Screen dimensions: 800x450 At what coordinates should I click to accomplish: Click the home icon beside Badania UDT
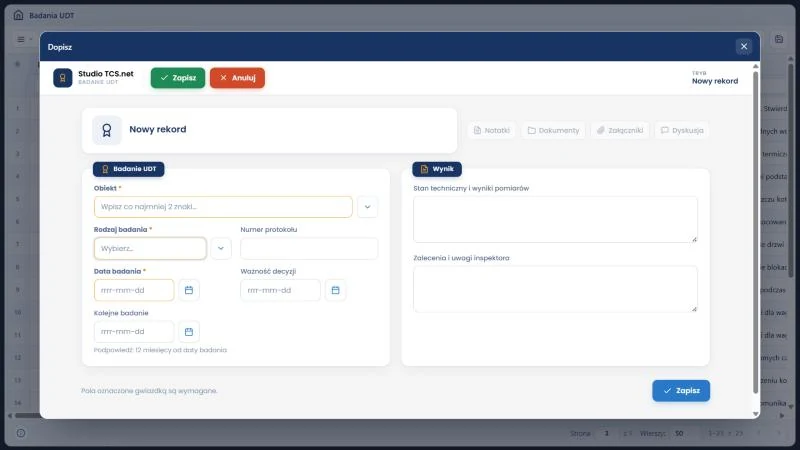click(x=18, y=15)
